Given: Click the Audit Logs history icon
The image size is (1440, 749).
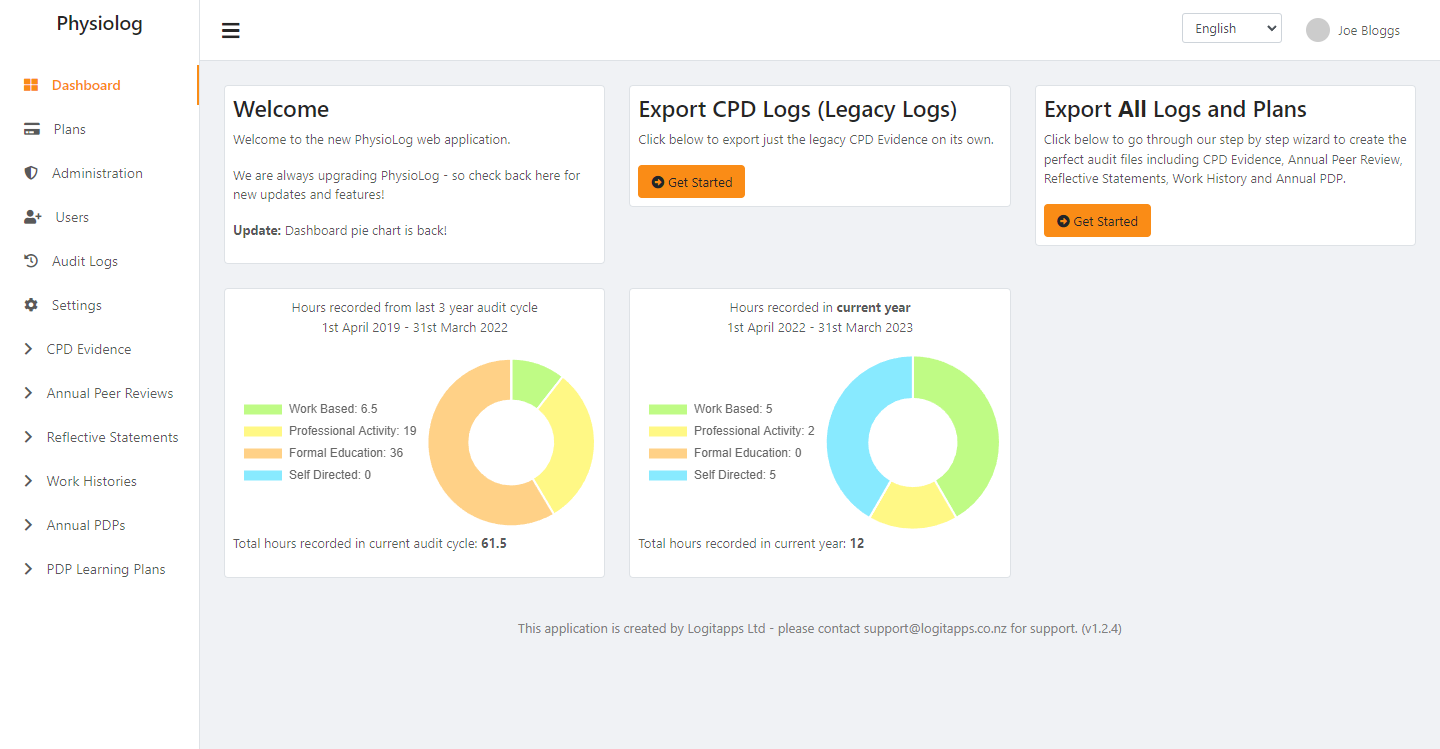Looking at the screenshot, I should [x=31, y=261].
